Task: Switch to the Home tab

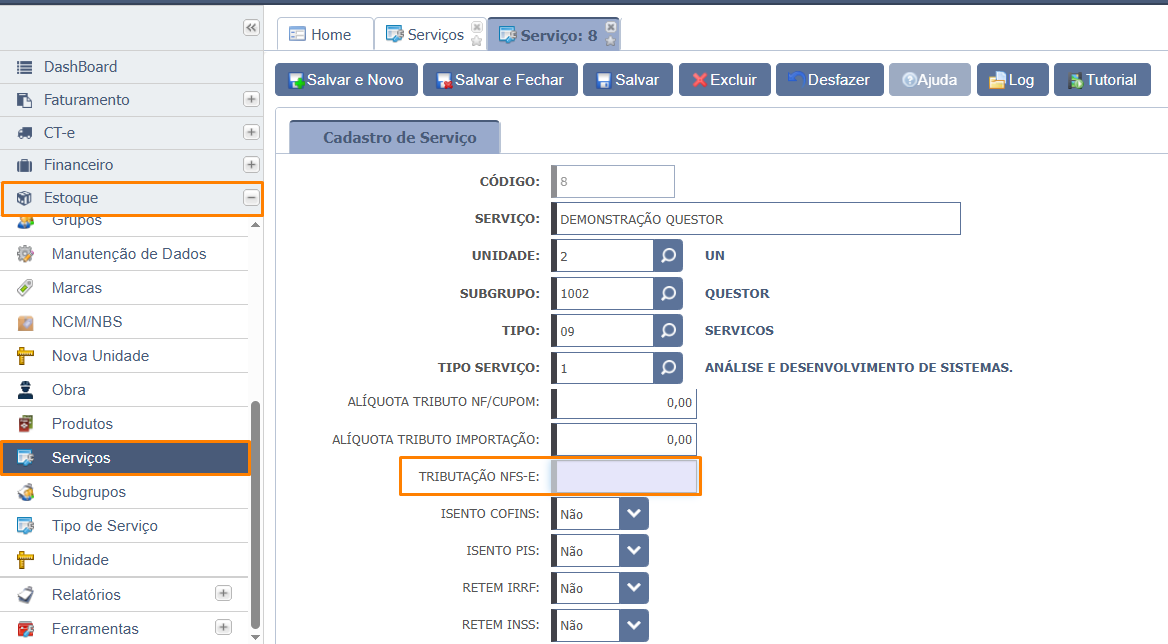Action: click(x=326, y=34)
